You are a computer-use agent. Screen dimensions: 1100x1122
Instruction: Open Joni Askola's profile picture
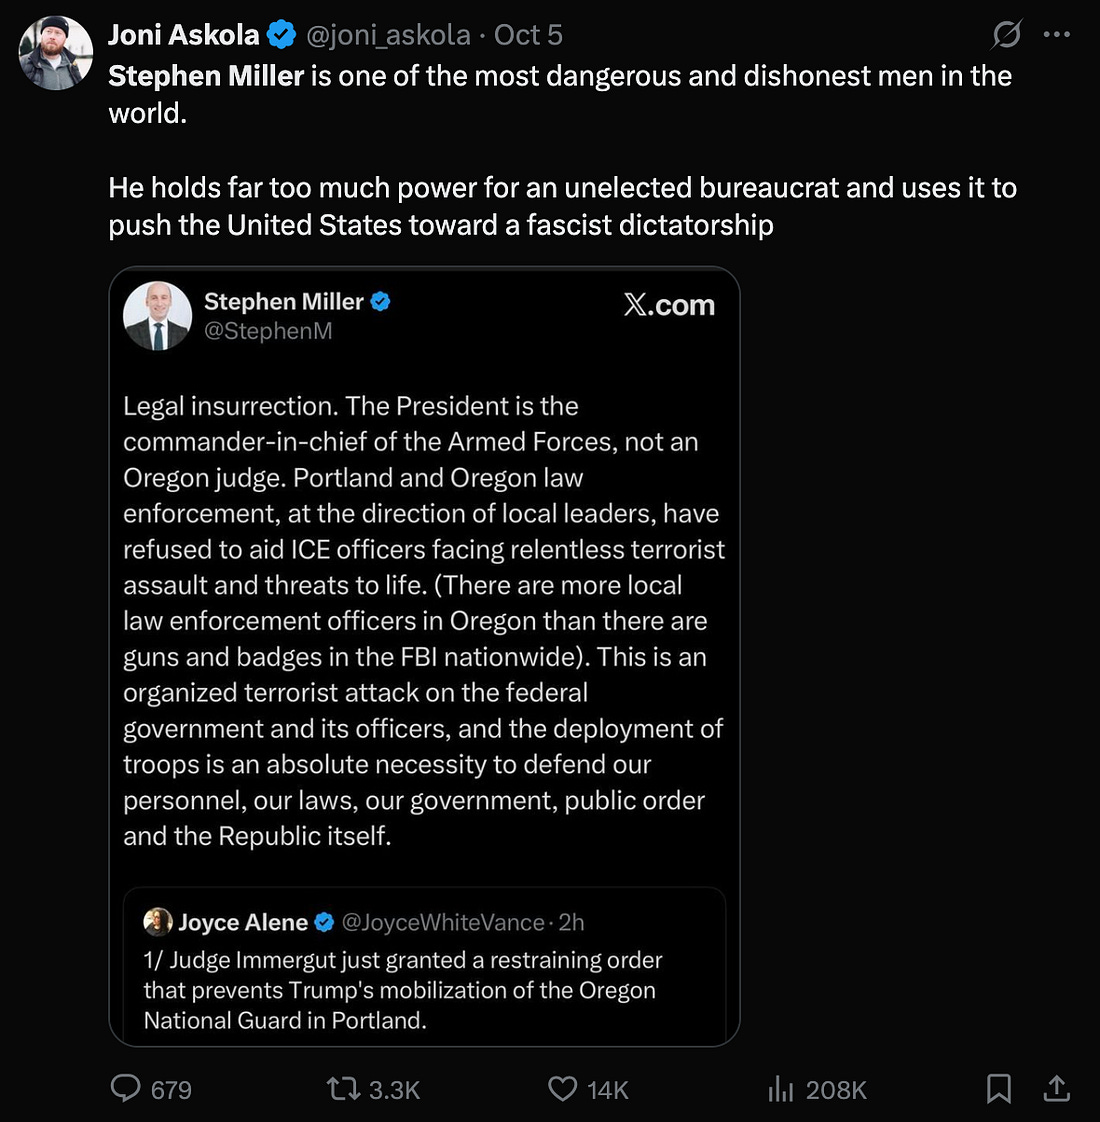tap(56, 54)
